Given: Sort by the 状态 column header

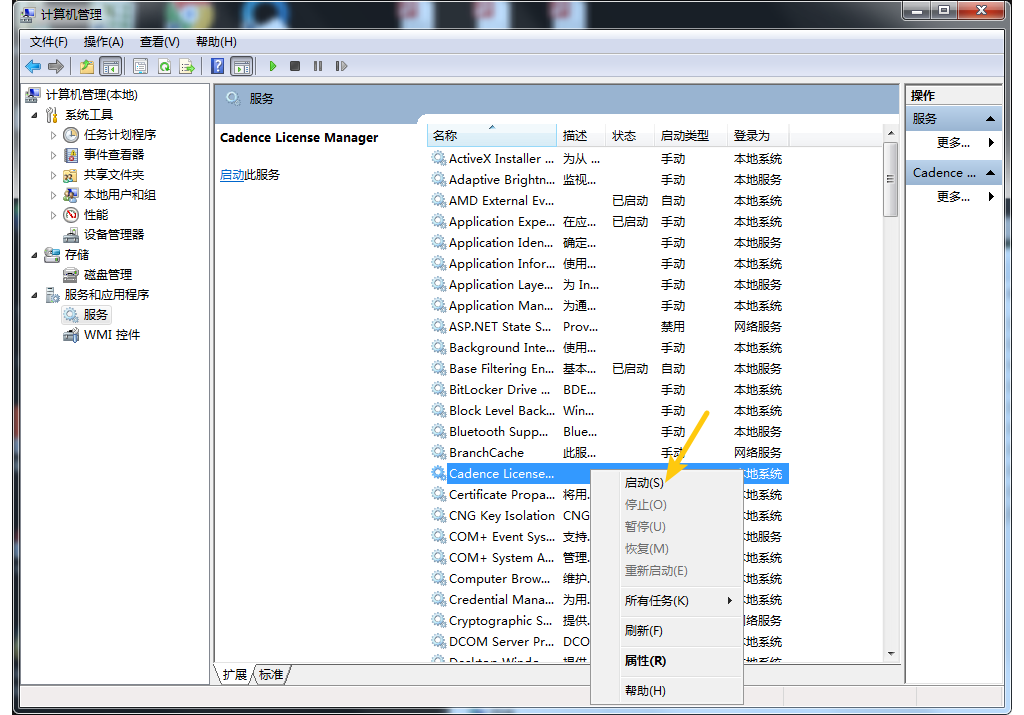Looking at the screenshot, I should [x=630, y=136].
